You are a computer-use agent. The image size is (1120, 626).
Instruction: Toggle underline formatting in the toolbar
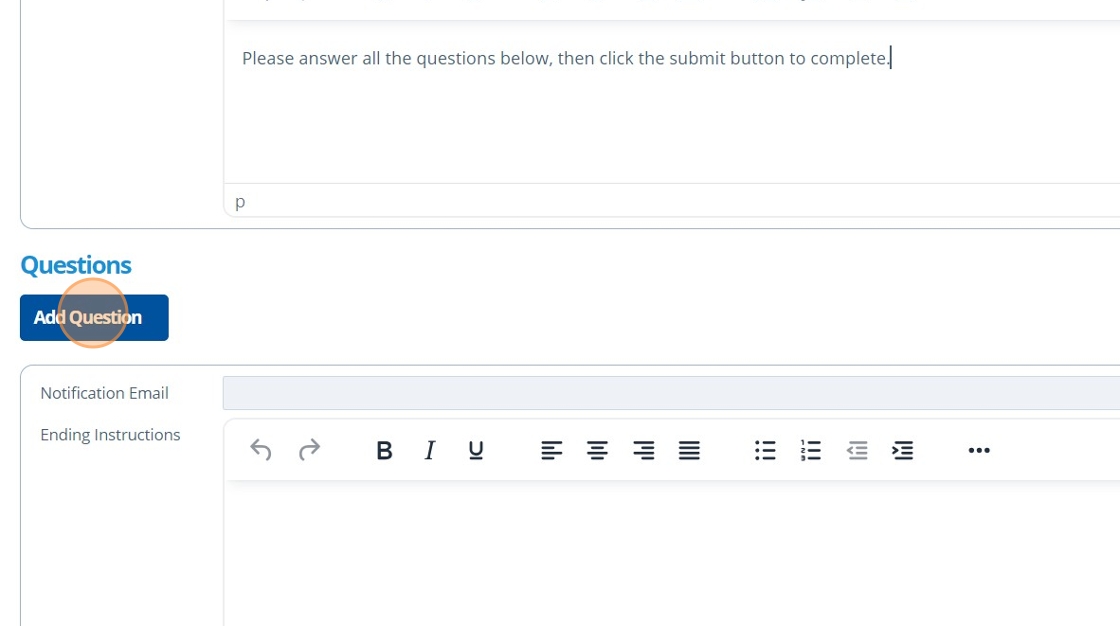pyautogui.click(x=476, y=450)
